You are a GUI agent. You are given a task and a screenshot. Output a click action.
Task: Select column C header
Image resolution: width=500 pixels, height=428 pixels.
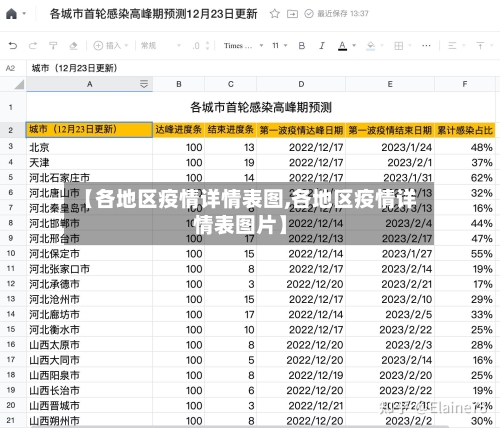pyautogui.click(x=231, y=84)
